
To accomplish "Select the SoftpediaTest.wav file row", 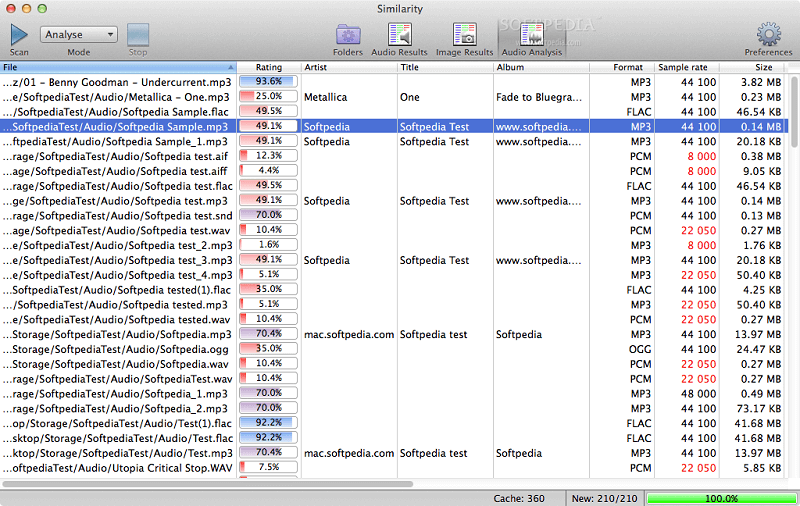I will [394, 379].
